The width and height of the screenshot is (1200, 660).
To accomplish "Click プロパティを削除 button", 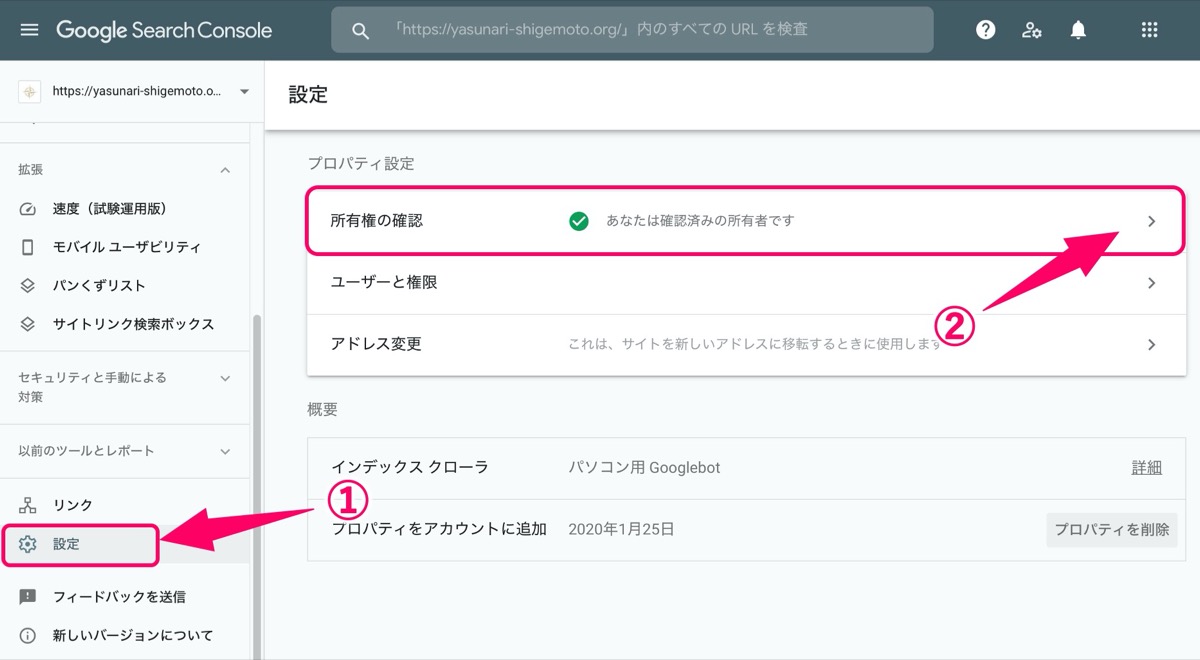I will point(1112,530).
